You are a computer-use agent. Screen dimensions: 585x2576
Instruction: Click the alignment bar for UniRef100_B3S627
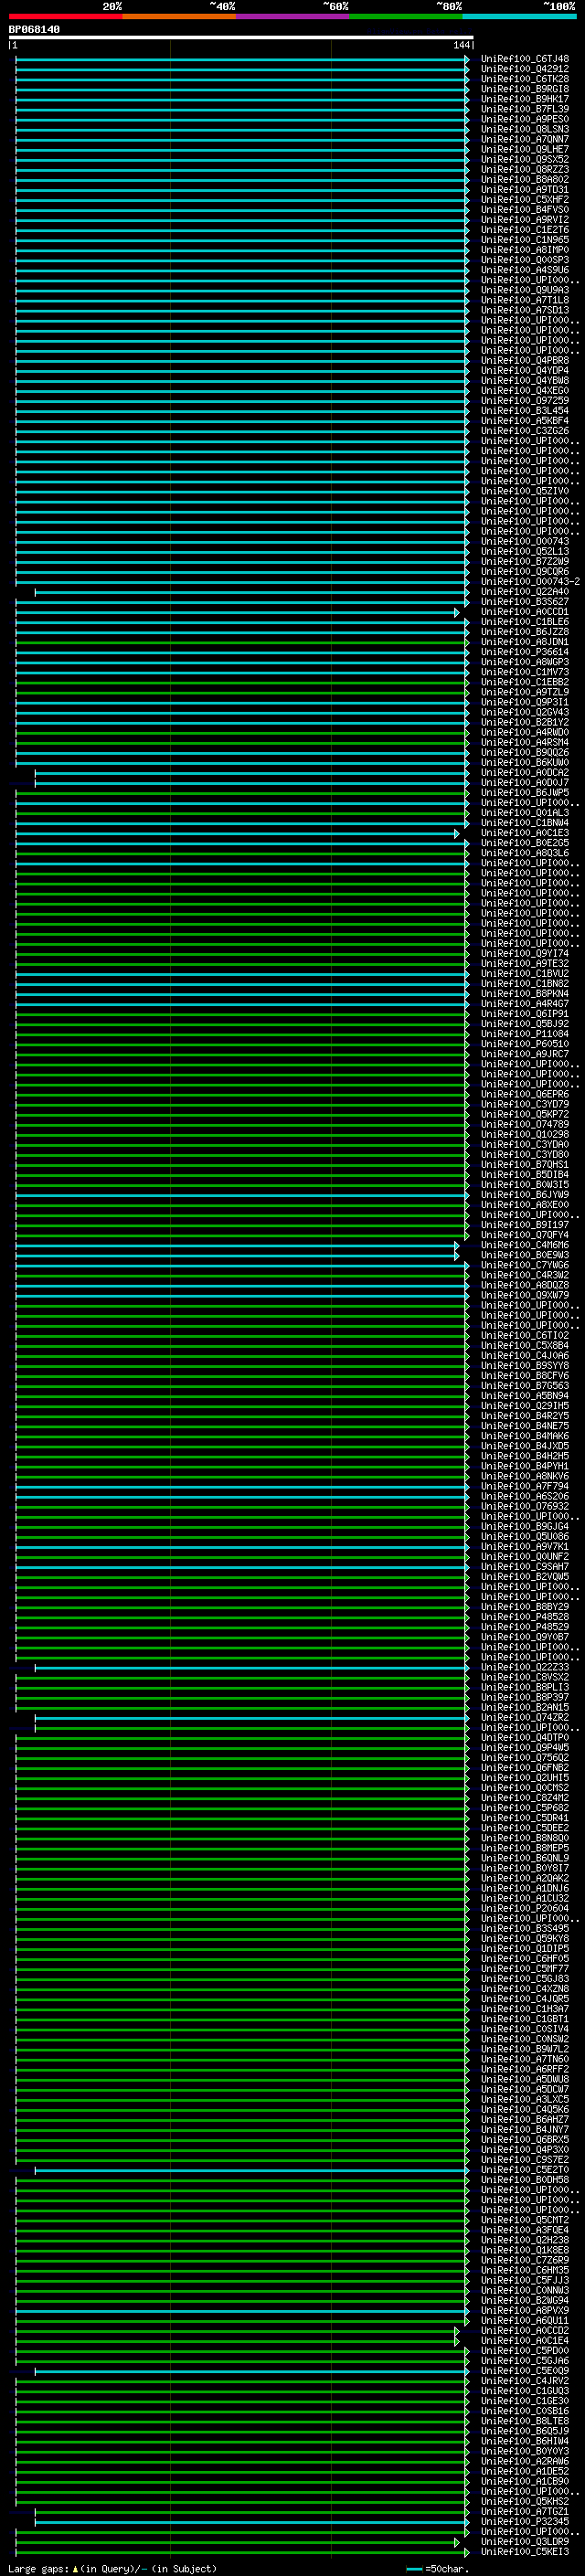pos(241,602)
